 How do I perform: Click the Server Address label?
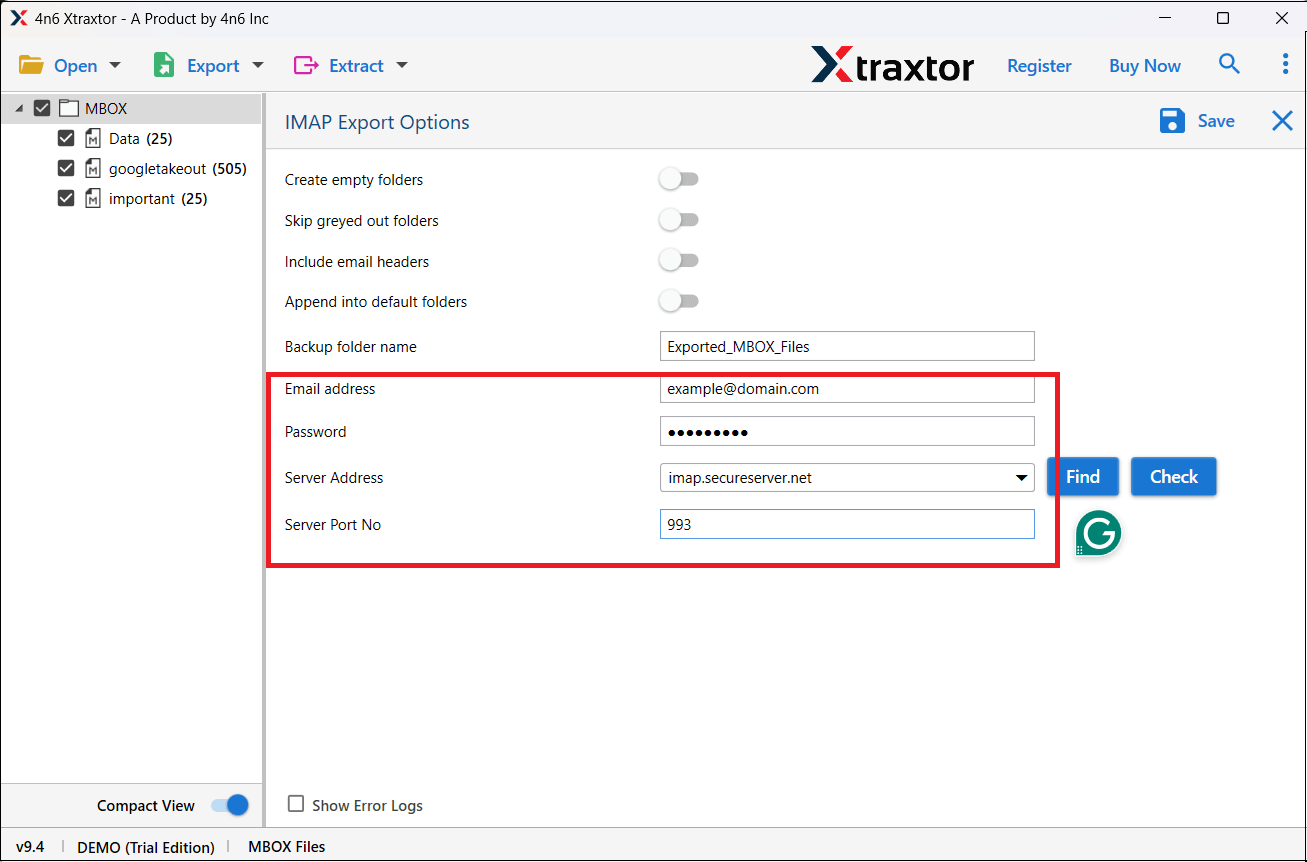coord(334,478)
